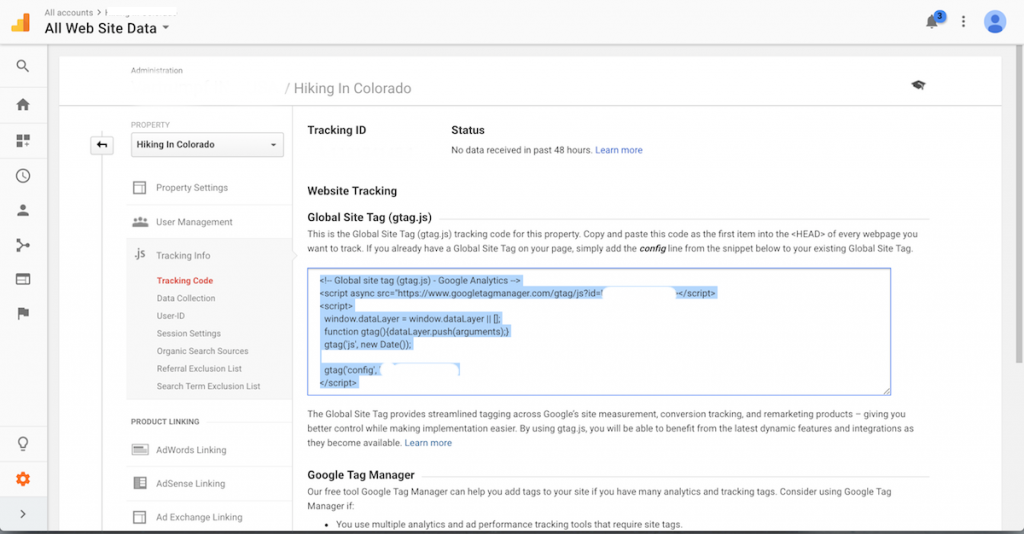Open Audience person icon in sidebar
The image size is (1024, 534).
[23, 210]
